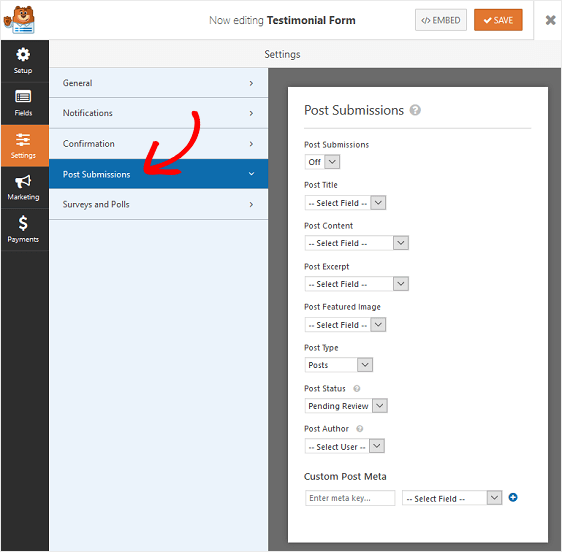Open the Post Type Posts dropdown
Viewport: 562px width, 552px height.
[339, 365]
